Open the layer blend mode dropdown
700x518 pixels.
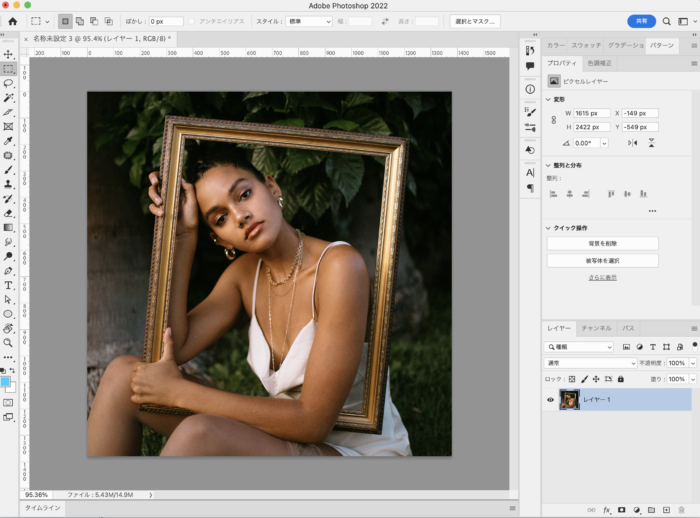tap(590, 363)
